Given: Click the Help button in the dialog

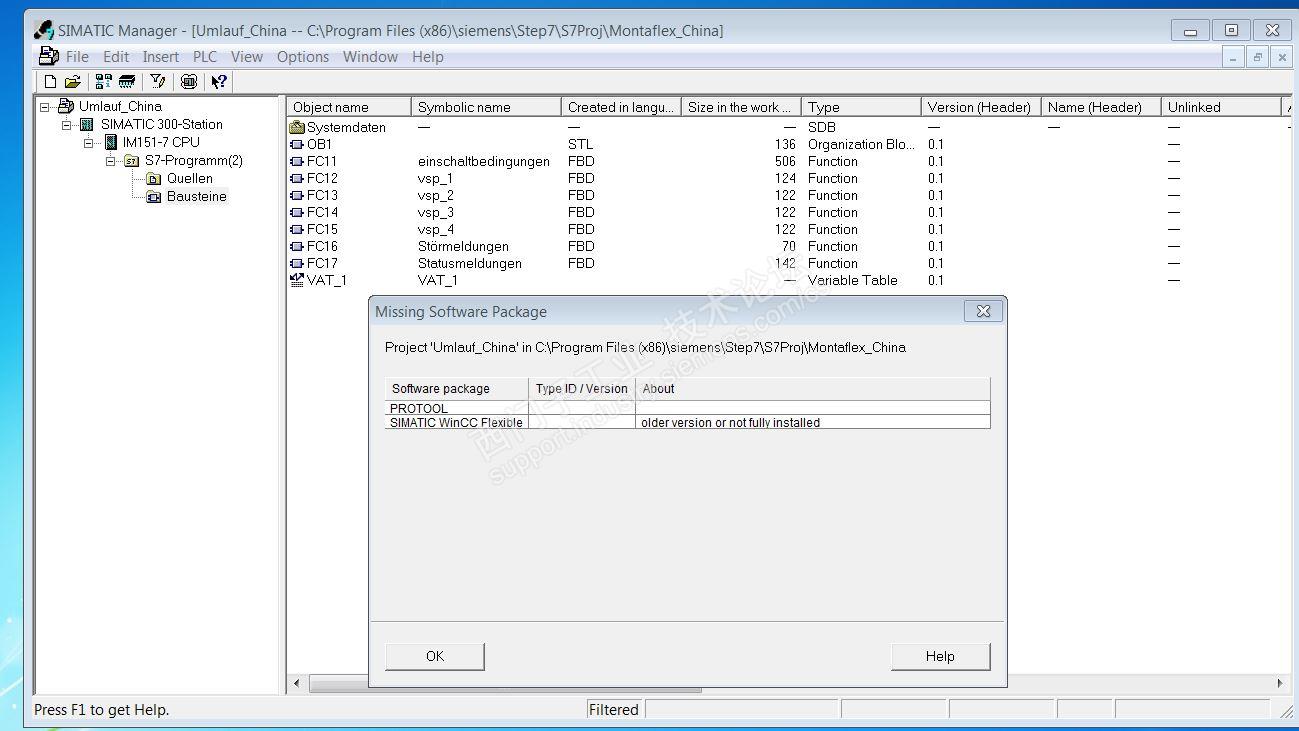Looking at the screenshot, I should (x=940, y=656).
